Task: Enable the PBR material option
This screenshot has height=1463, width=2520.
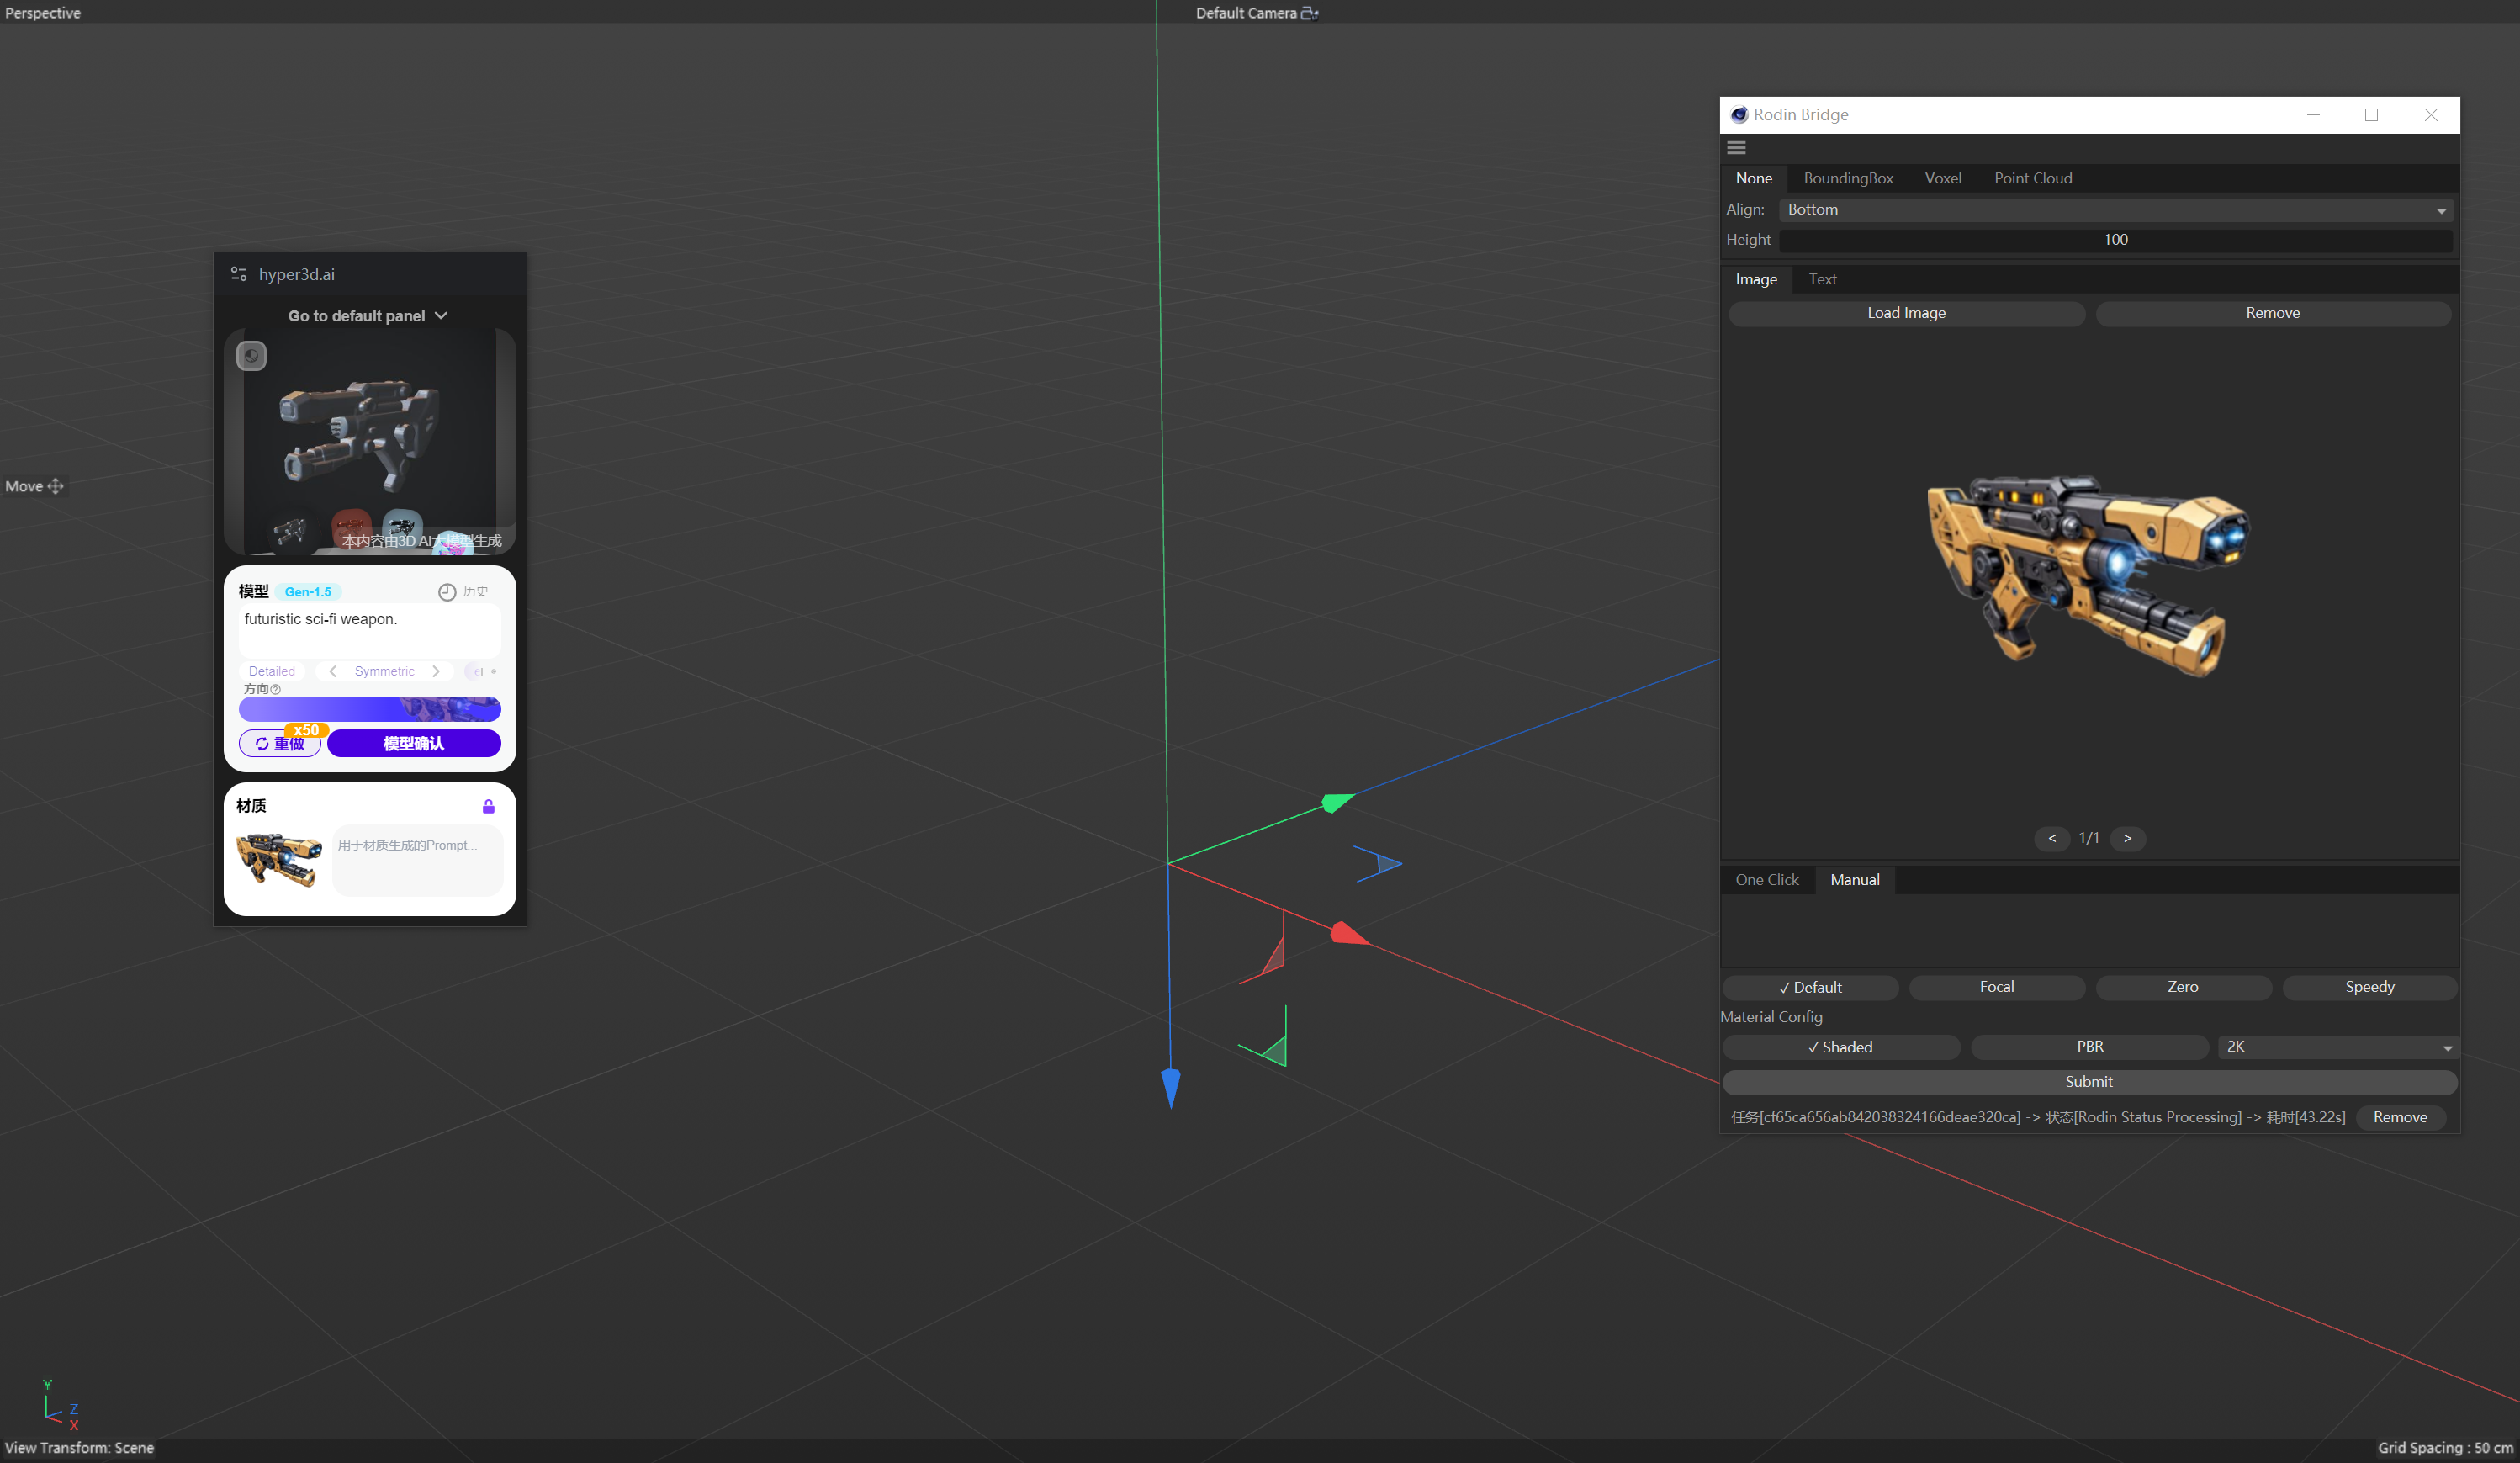Action: tap(2089, 1047)
